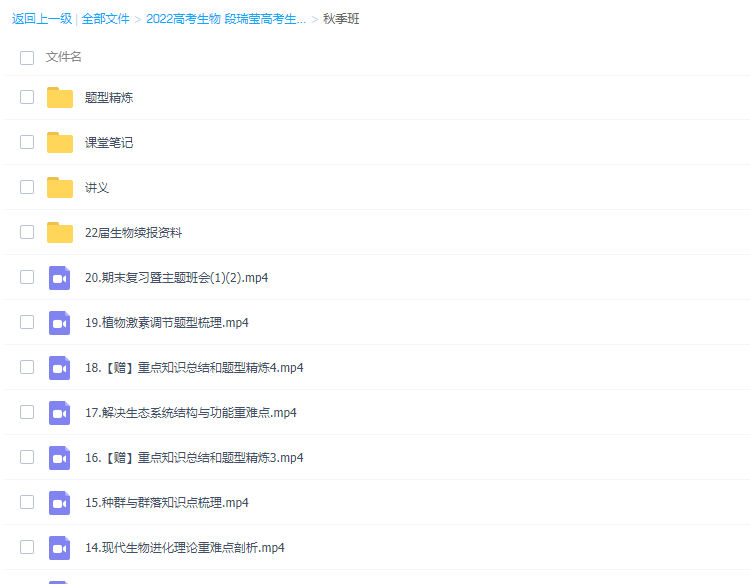
Task: Click the 讲义 folder icon
Action: (x=60, y=188)
